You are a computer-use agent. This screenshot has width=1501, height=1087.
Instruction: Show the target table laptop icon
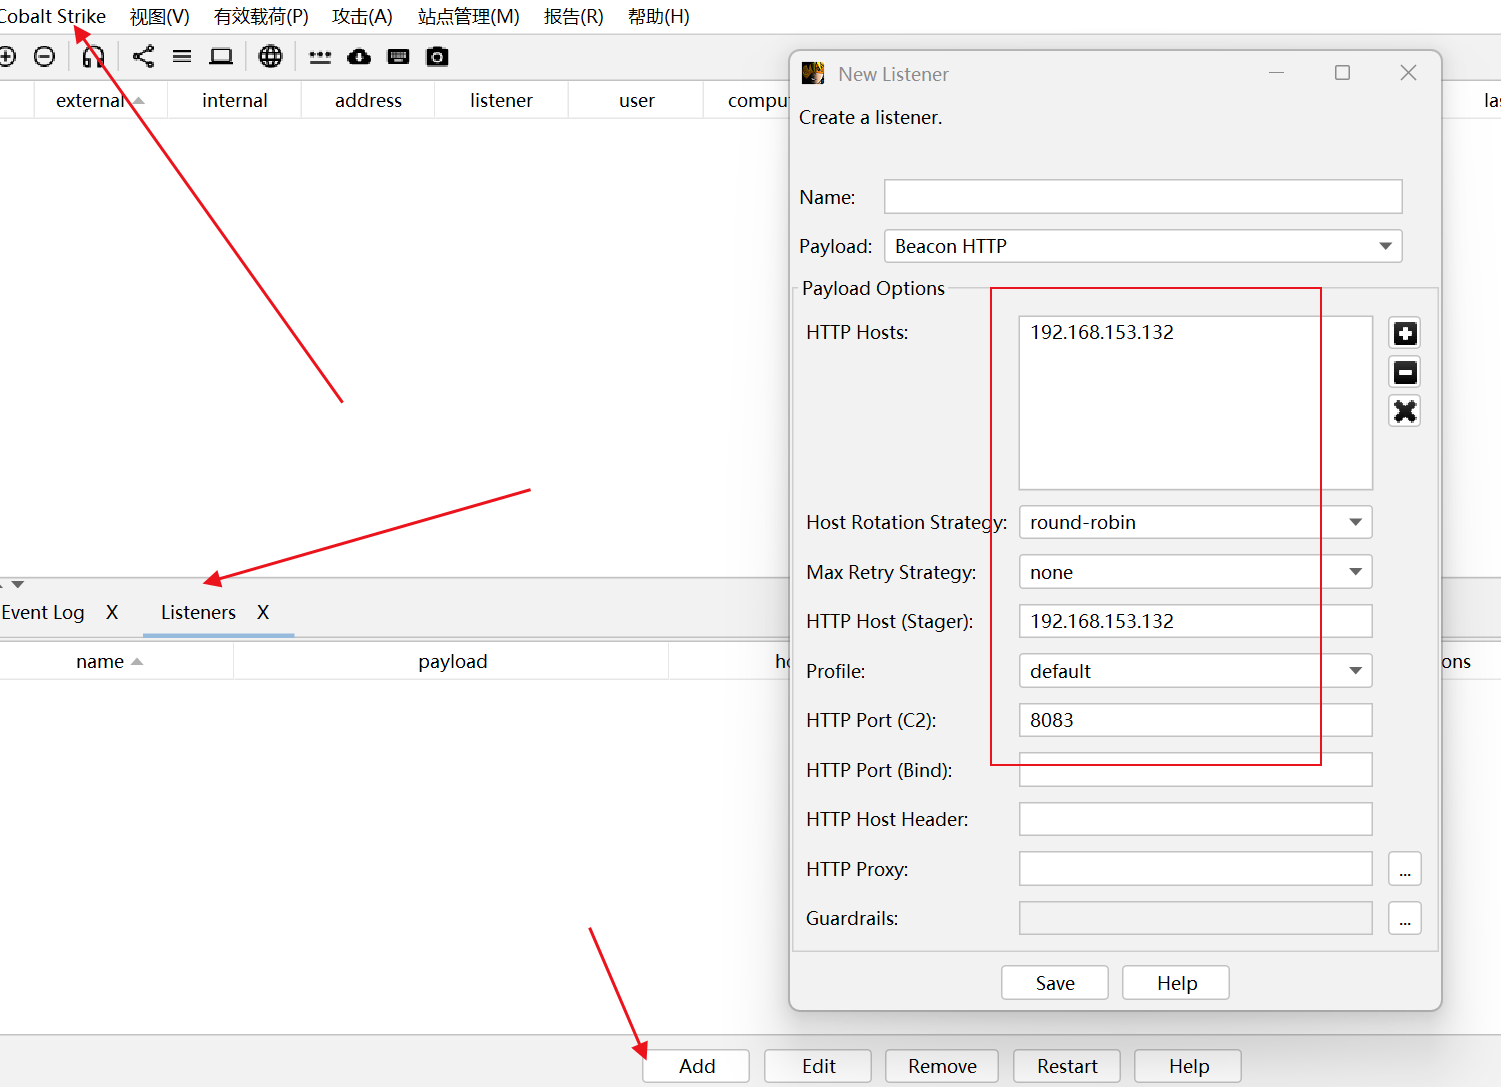tap(221, 57)
